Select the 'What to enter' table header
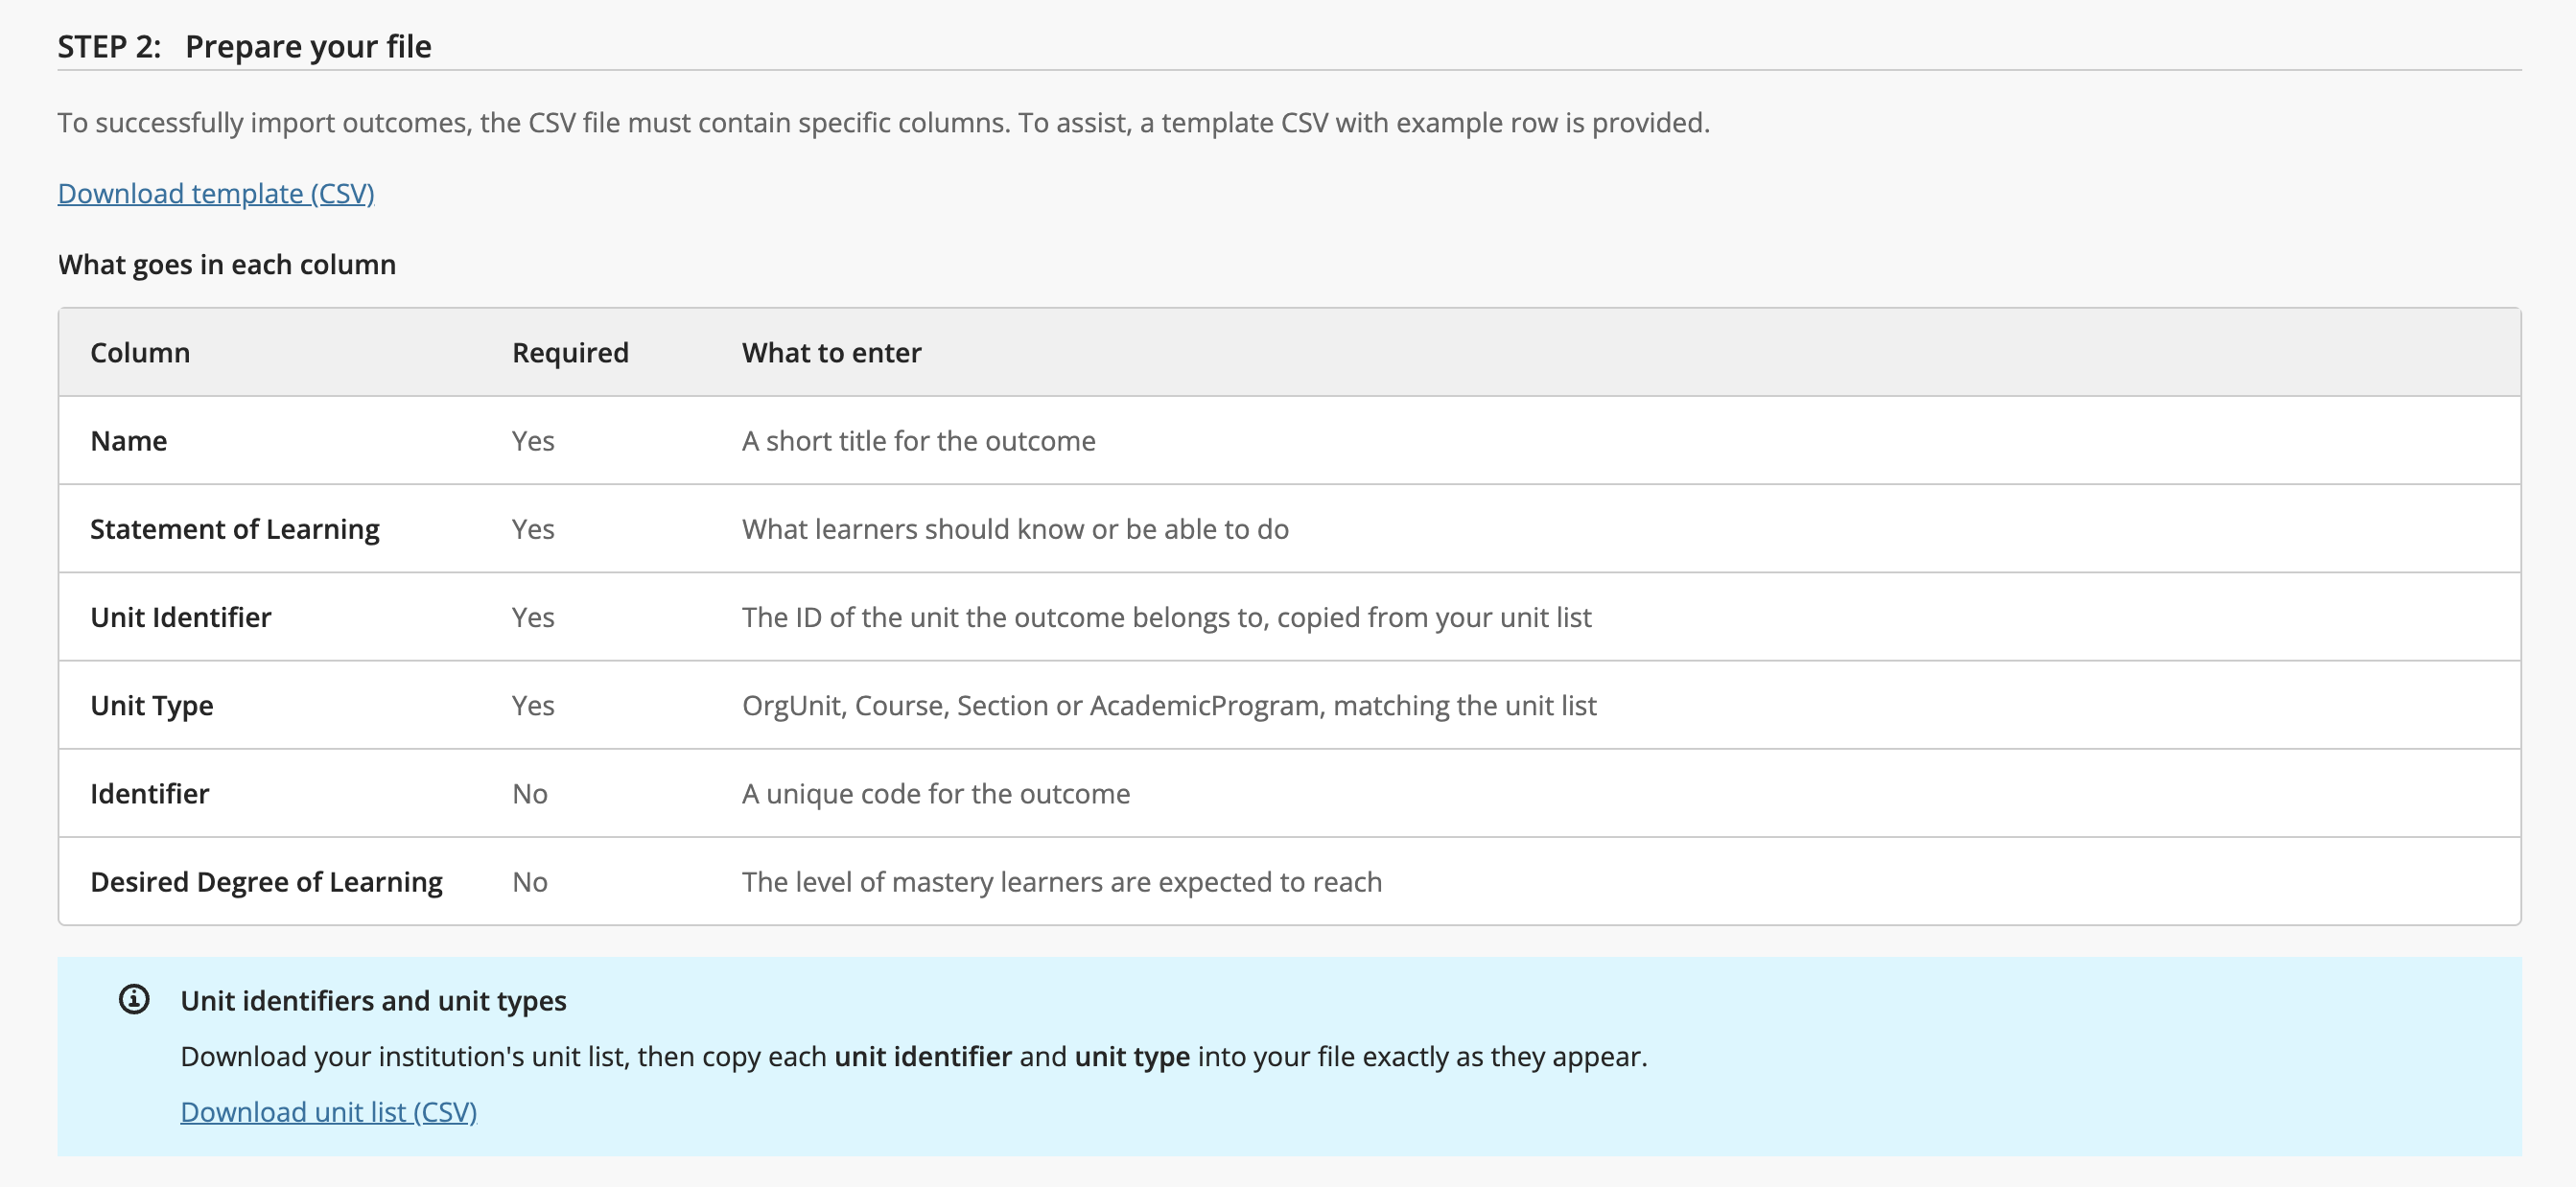This screenshot has width=2576, height=1187. (831, 352)
